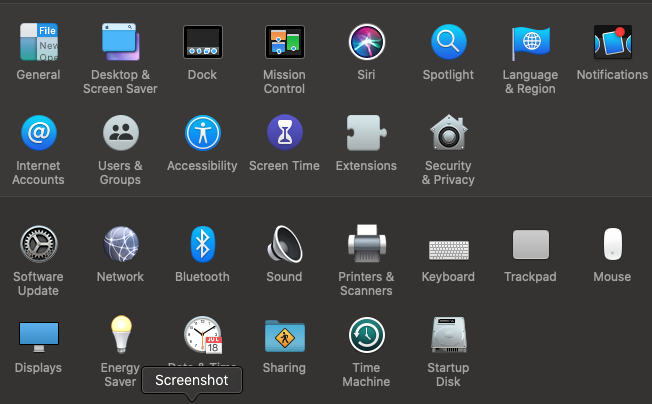Open Date & Time clock icon
This screenshot has height=404, width=652.
pyautogui.click(x=203, y=335)
